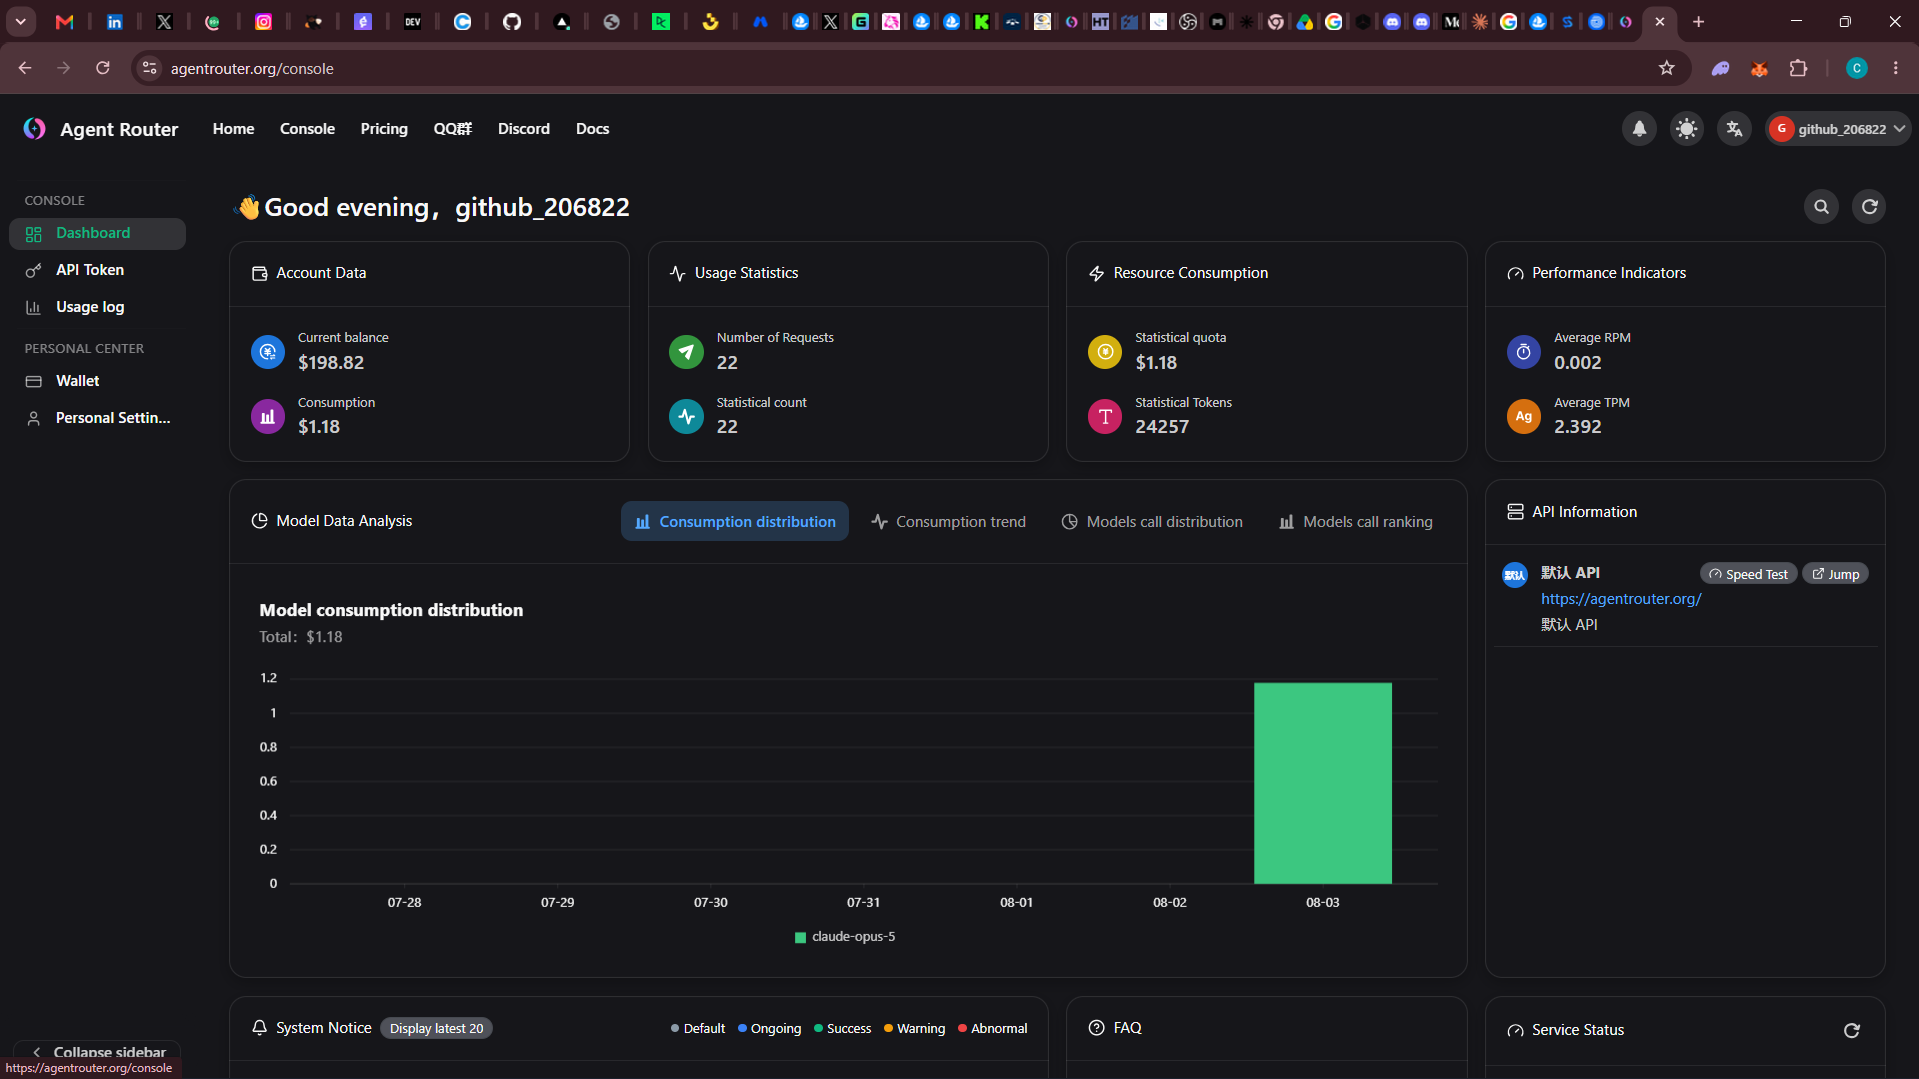
Task: Click the dashboard refresh icon
Action: click(1869, 207)
